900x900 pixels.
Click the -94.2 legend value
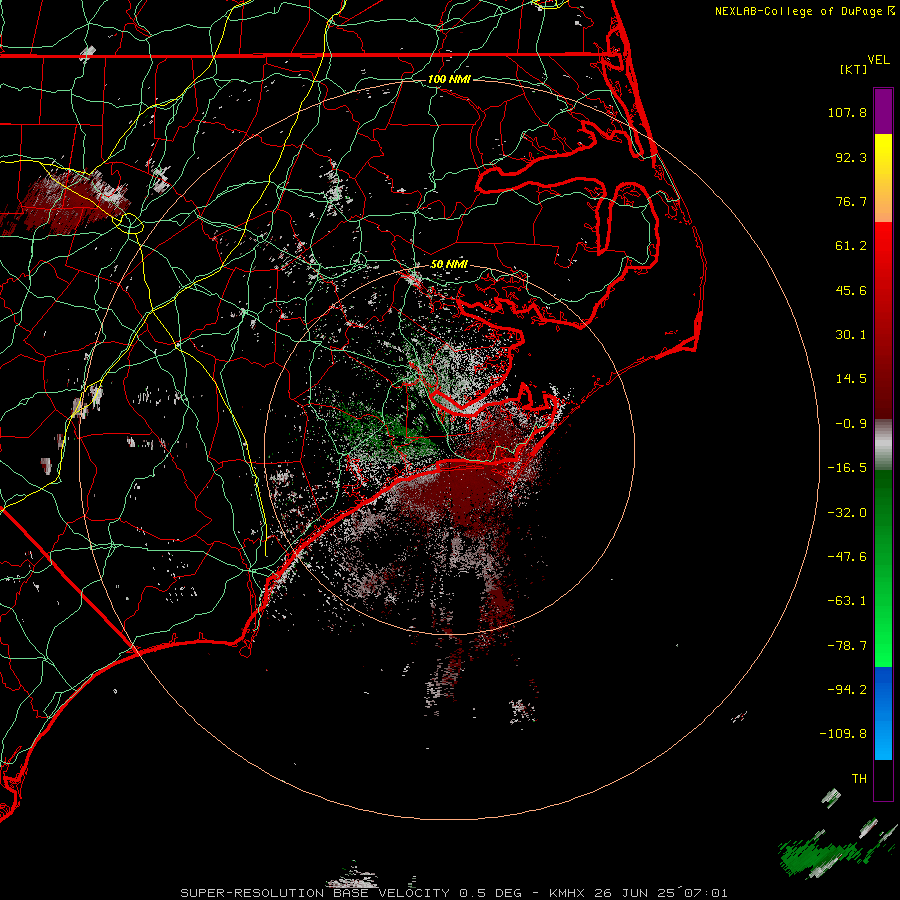[x=847, y=689]
